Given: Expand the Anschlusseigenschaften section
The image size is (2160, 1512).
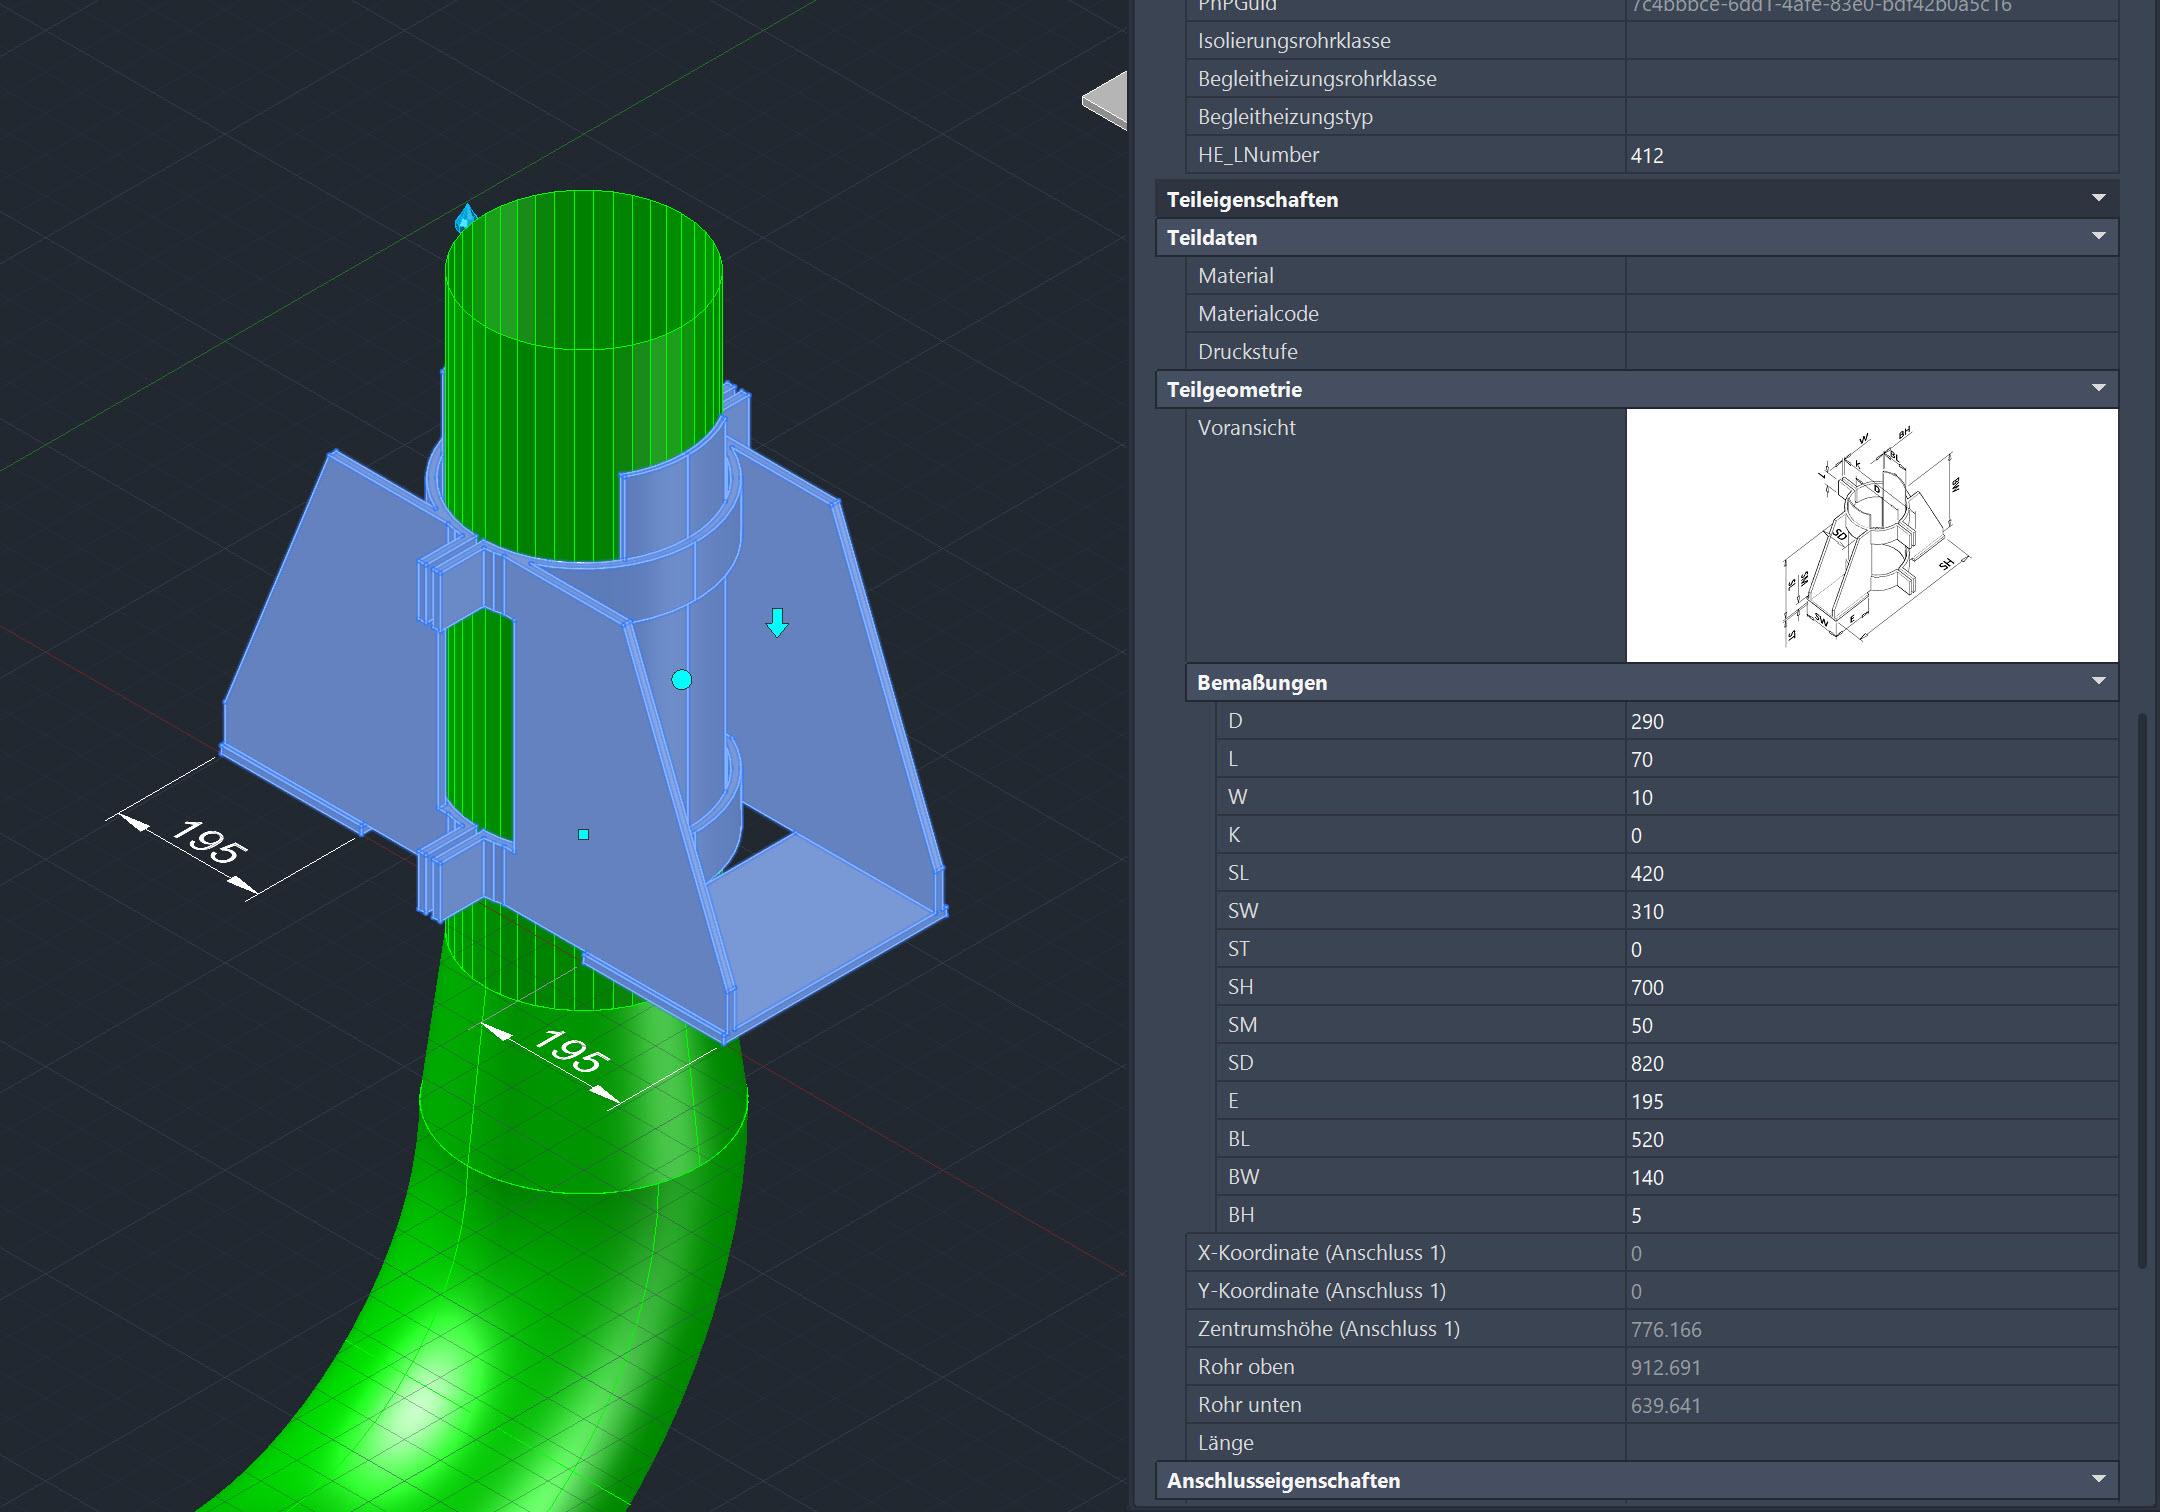Looking at the screenshot, I should pyautogui.click(x=2098, y=1479).
